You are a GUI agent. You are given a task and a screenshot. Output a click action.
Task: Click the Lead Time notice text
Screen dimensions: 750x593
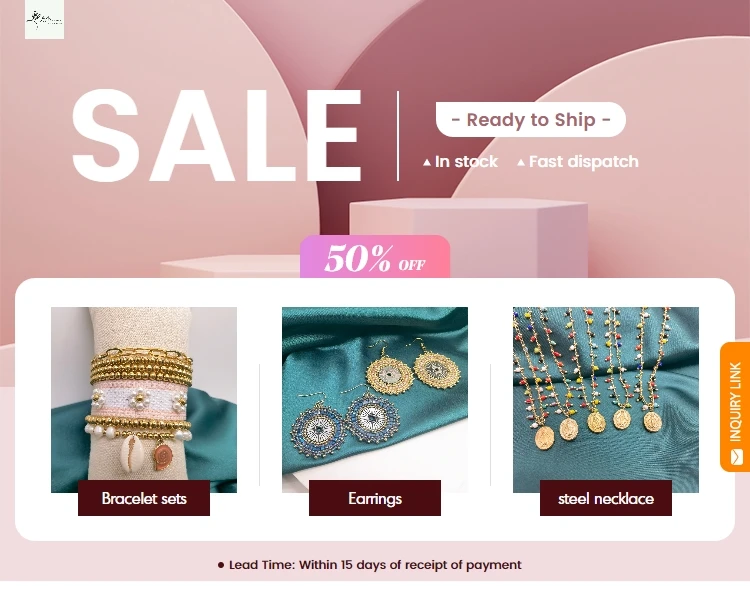[375, 565]
